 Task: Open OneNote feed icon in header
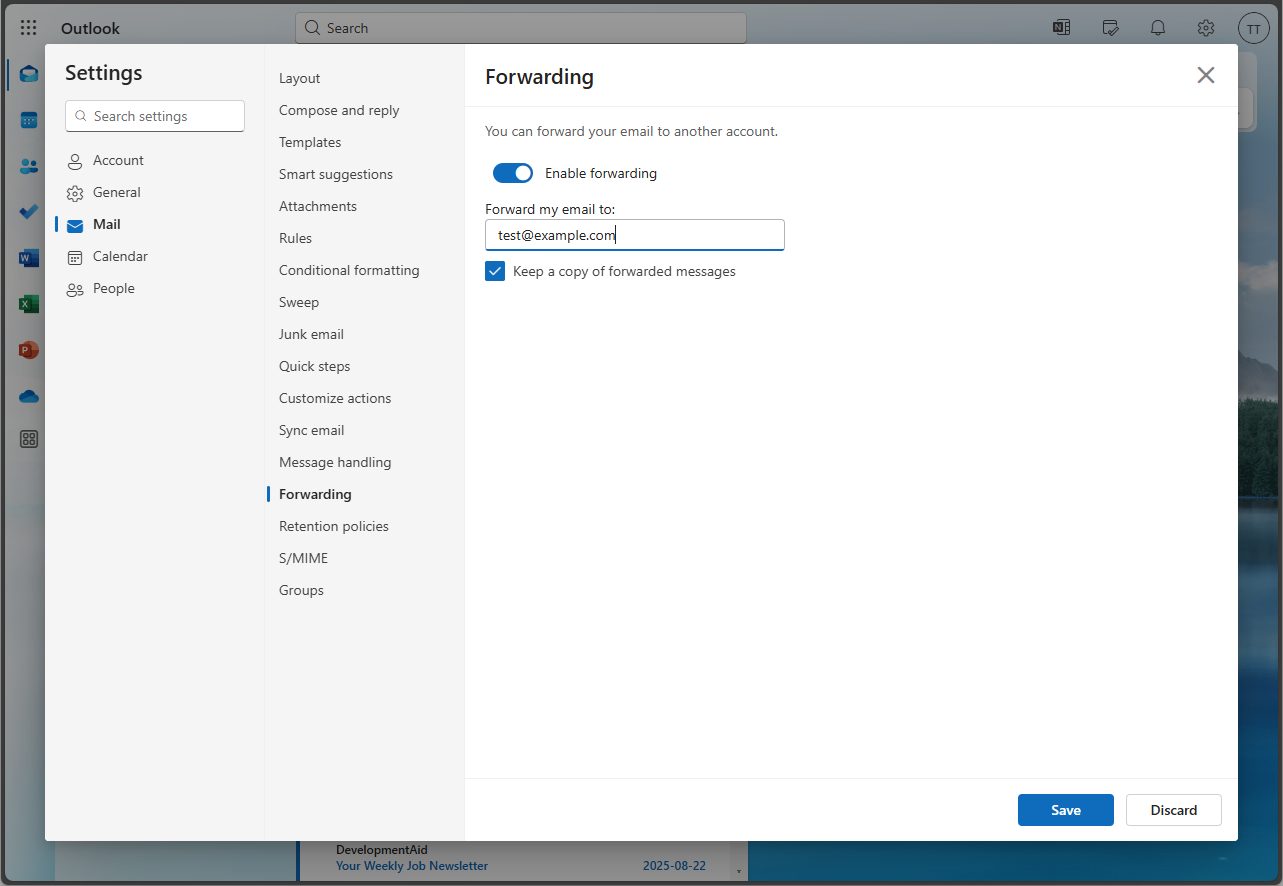[x=1061, y=28]
